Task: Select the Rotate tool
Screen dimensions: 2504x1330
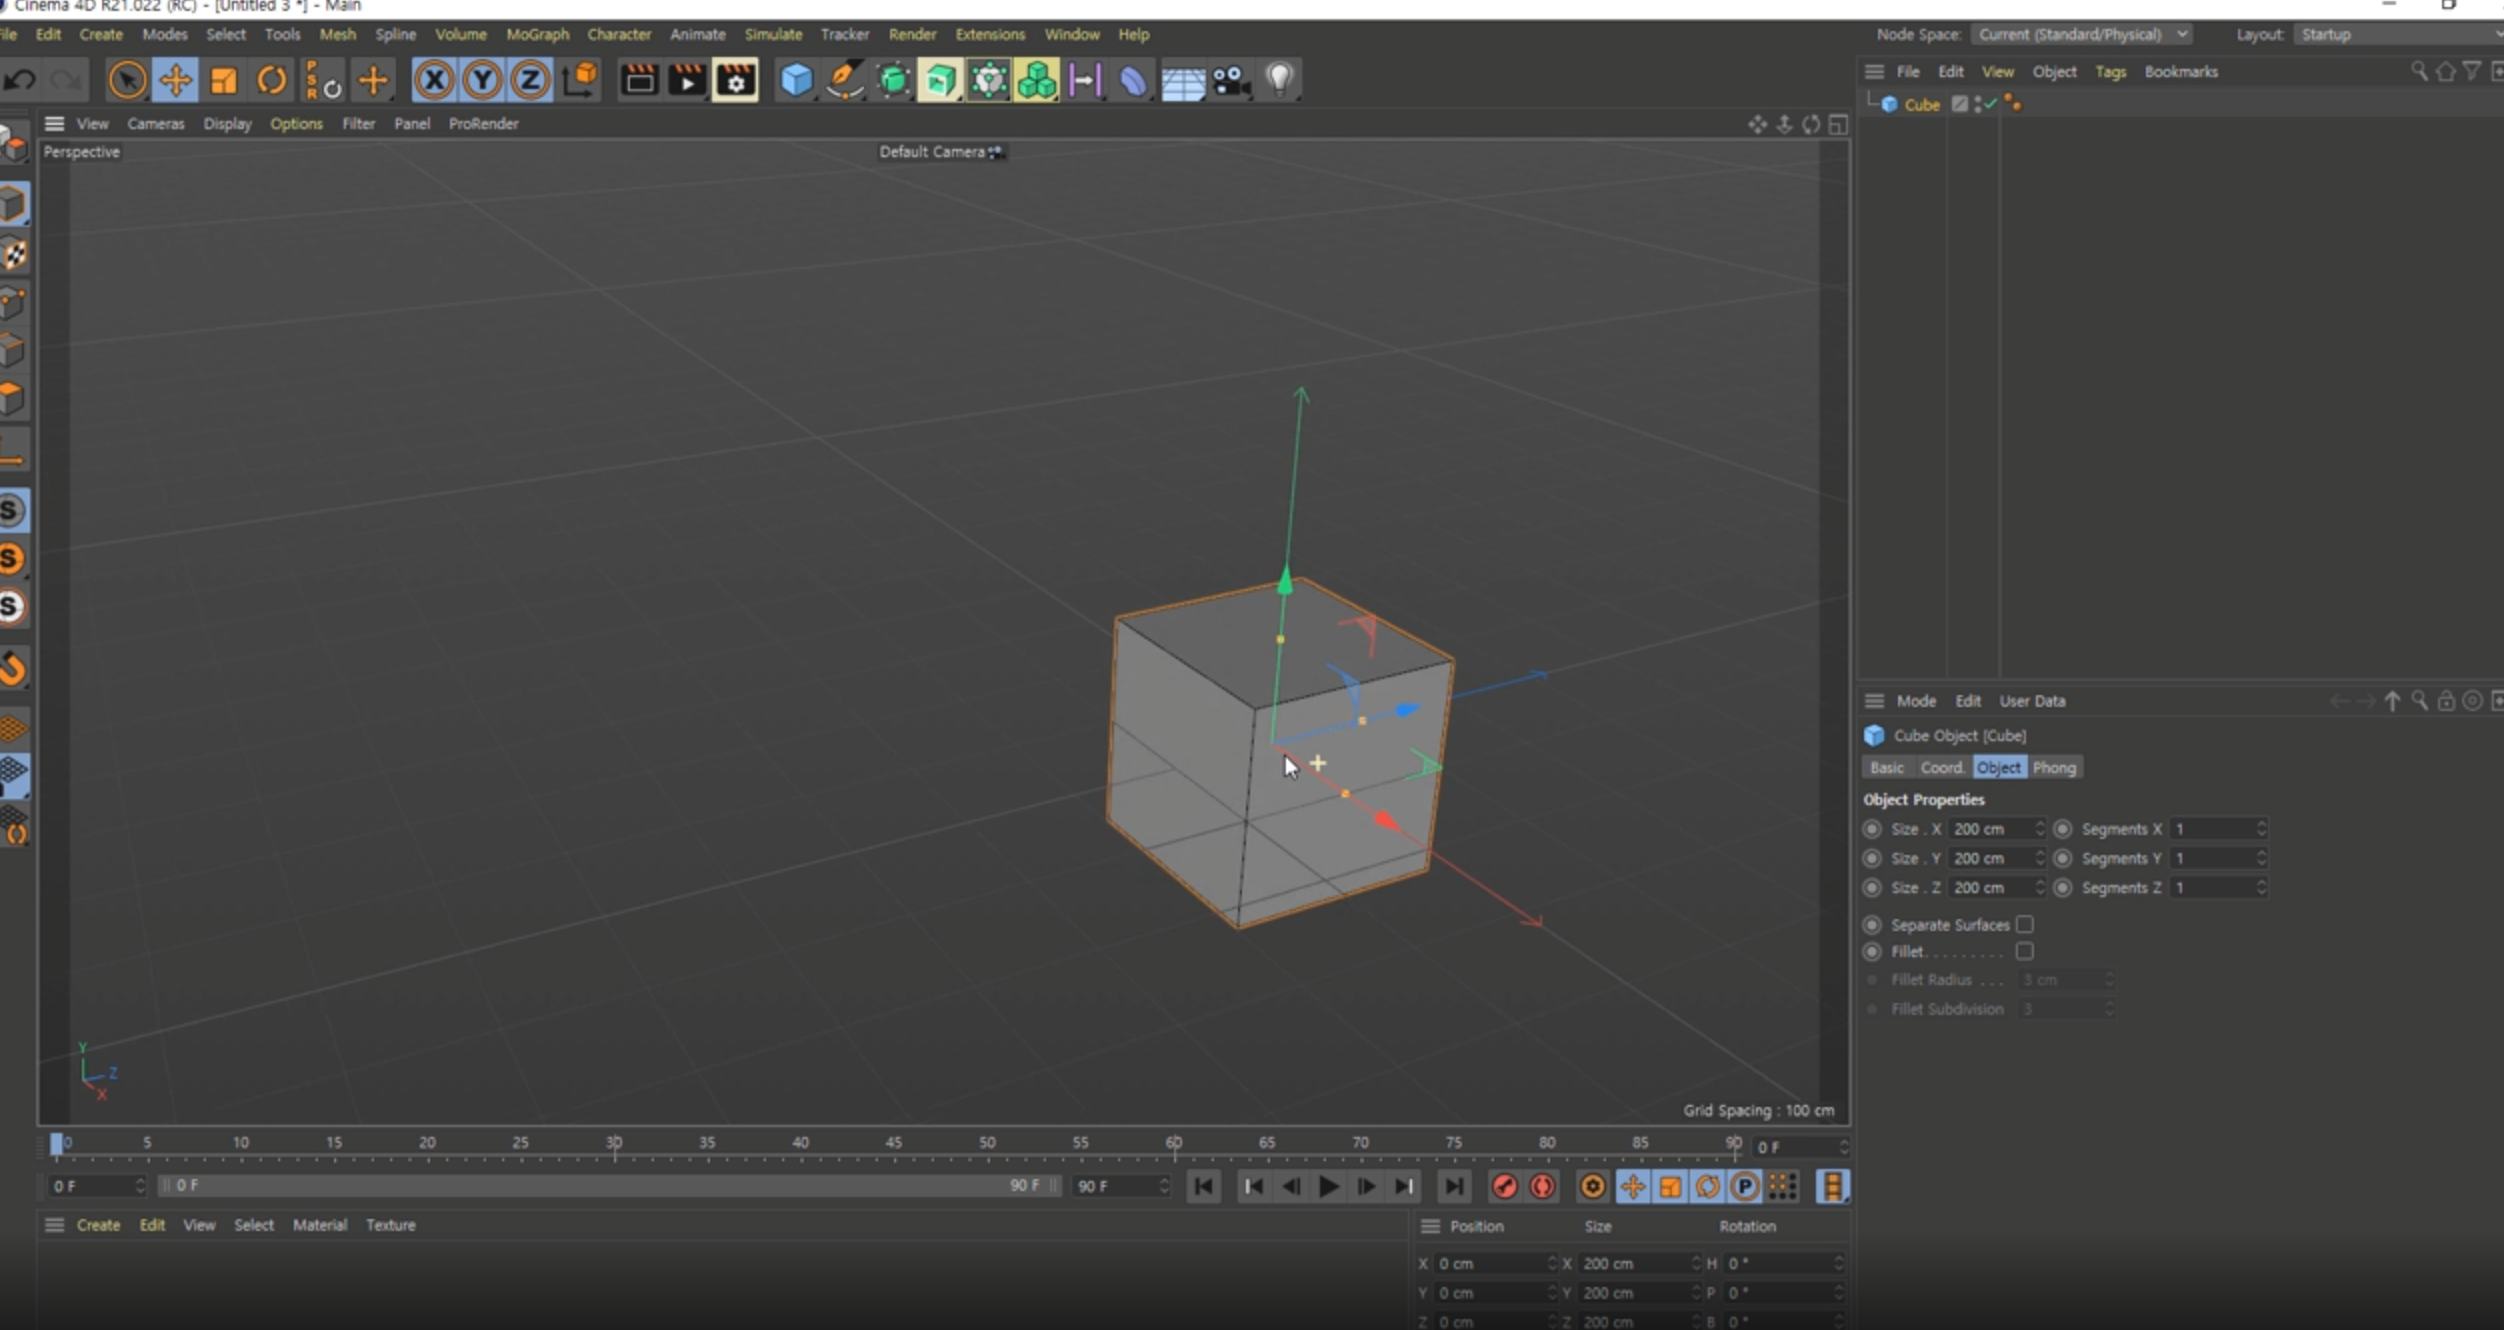Action: pyautogui.click(x=271, y=80)
